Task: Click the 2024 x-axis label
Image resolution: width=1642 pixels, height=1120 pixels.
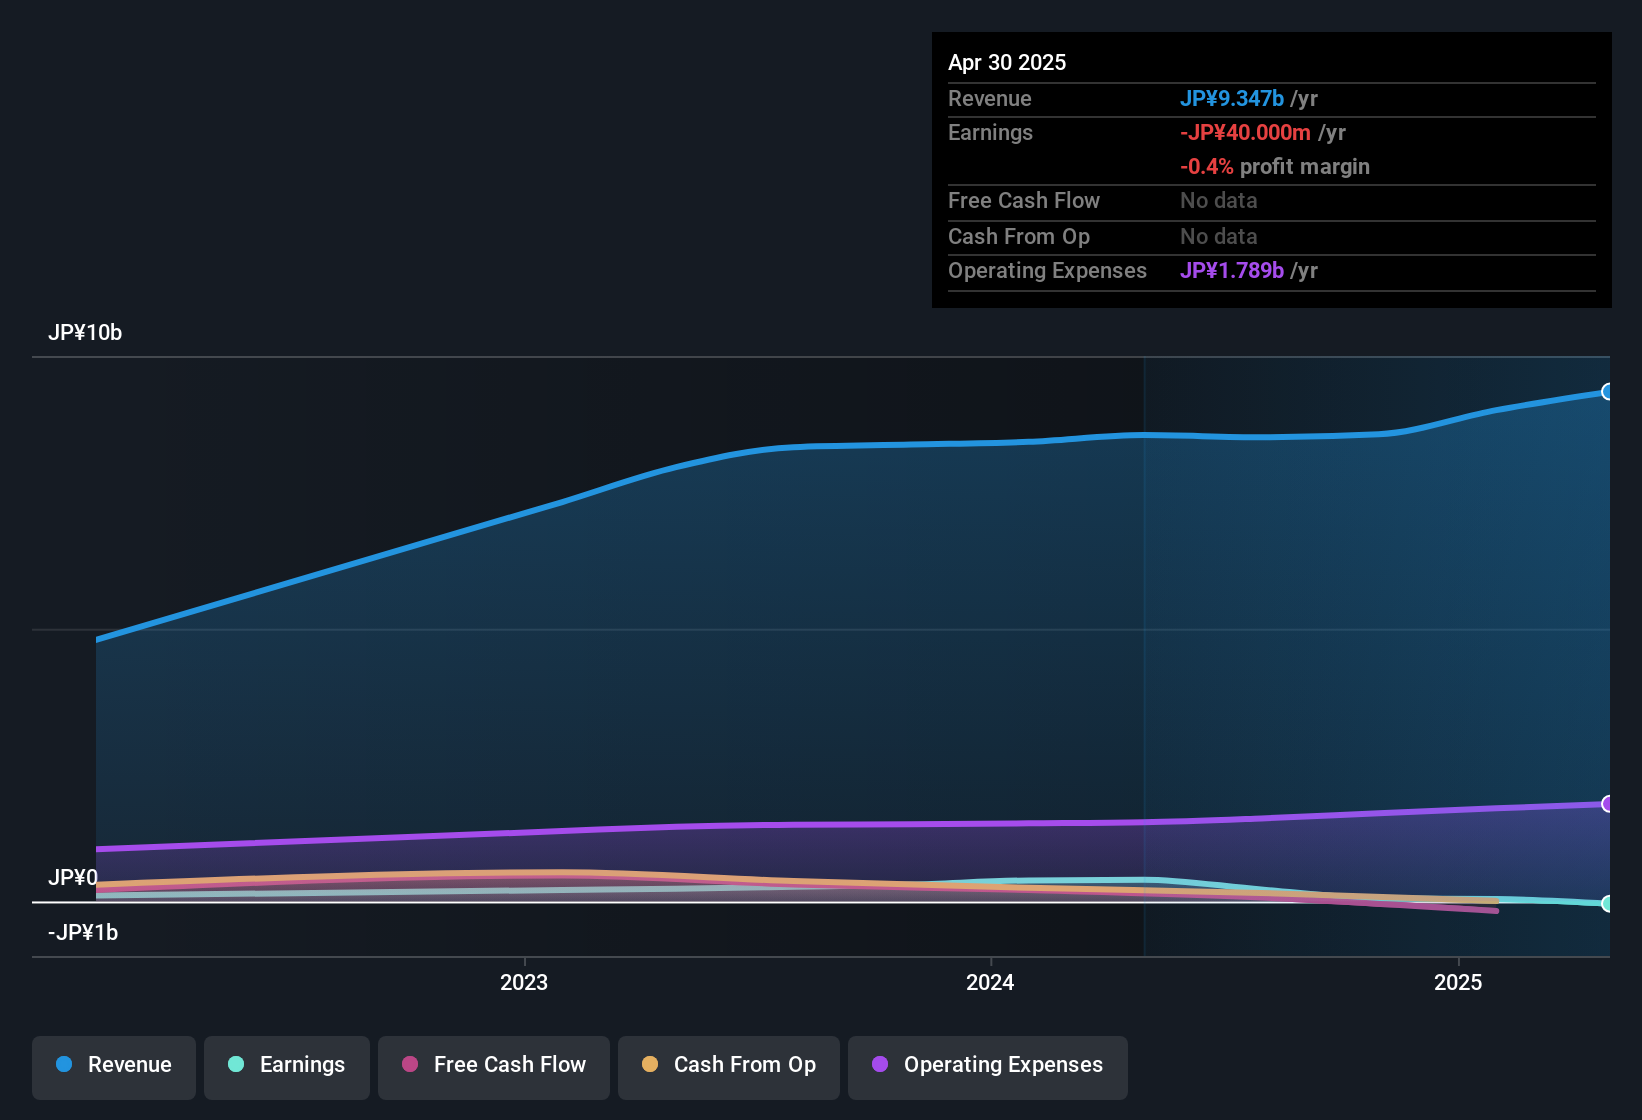Action: tap(990, 982)
